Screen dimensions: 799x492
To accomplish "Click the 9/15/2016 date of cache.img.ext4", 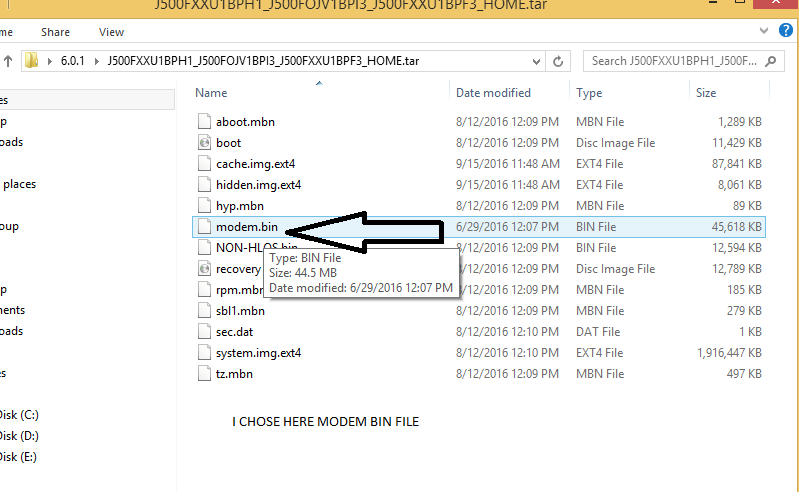I will [x=508, y=163].
